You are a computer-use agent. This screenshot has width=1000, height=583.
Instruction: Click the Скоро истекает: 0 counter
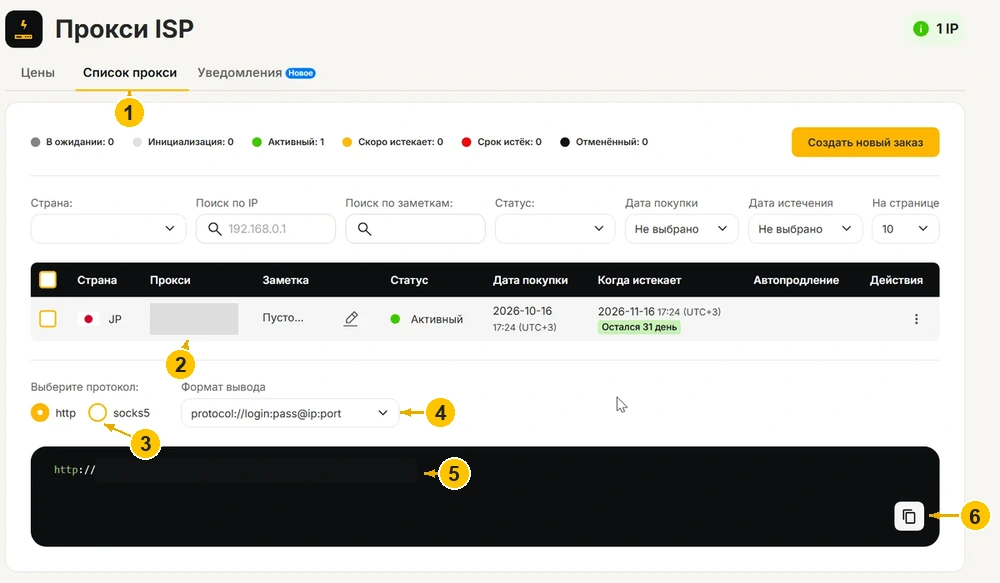tap(393, 142)
